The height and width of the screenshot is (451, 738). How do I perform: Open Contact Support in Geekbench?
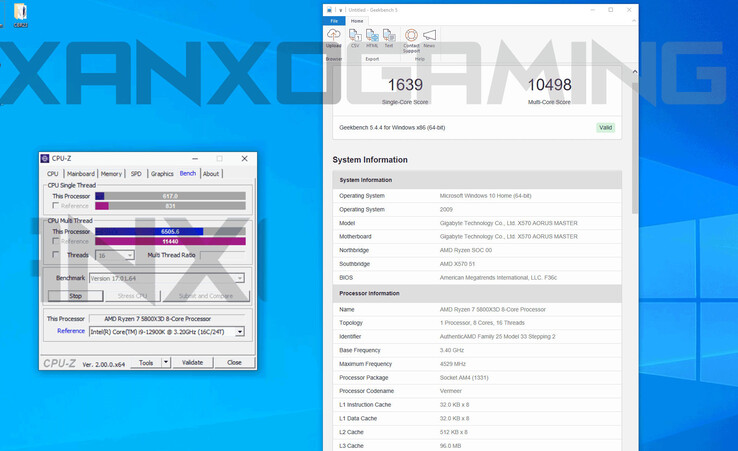point(411,37)
